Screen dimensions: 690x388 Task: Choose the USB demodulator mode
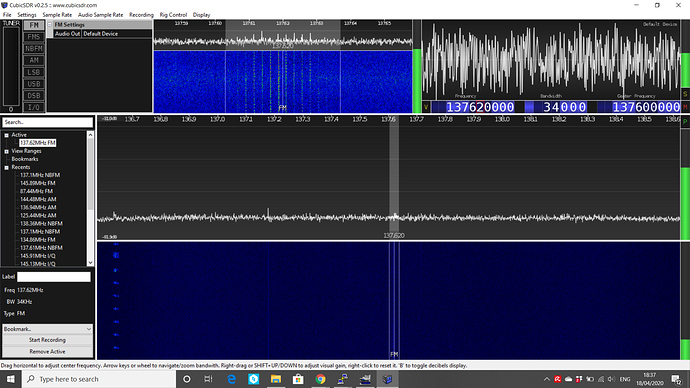point(34,84)
